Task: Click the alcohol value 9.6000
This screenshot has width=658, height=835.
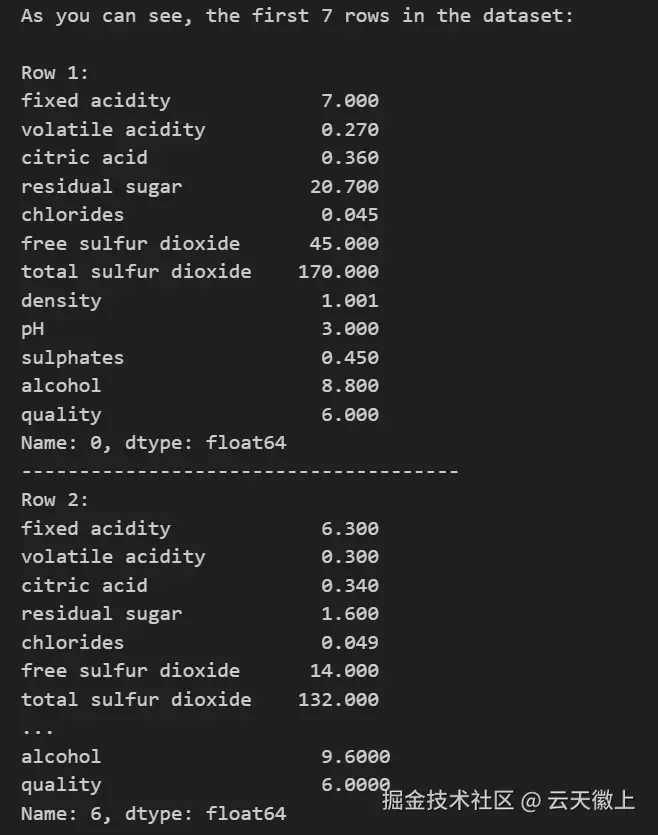Action: (355, 757)
